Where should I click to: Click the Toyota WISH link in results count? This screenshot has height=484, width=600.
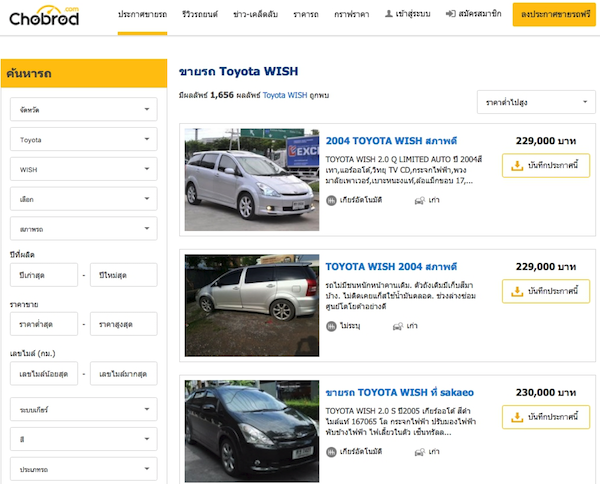coord(285,95)
